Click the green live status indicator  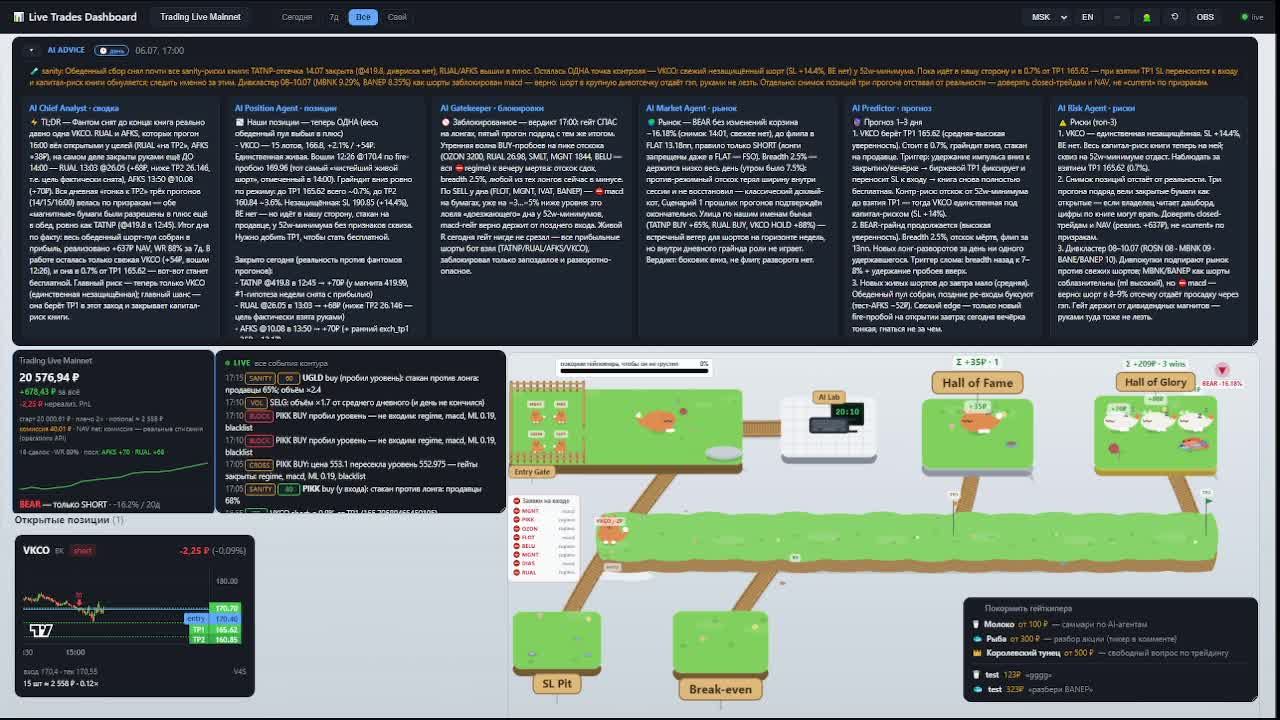coord(1252,17)
